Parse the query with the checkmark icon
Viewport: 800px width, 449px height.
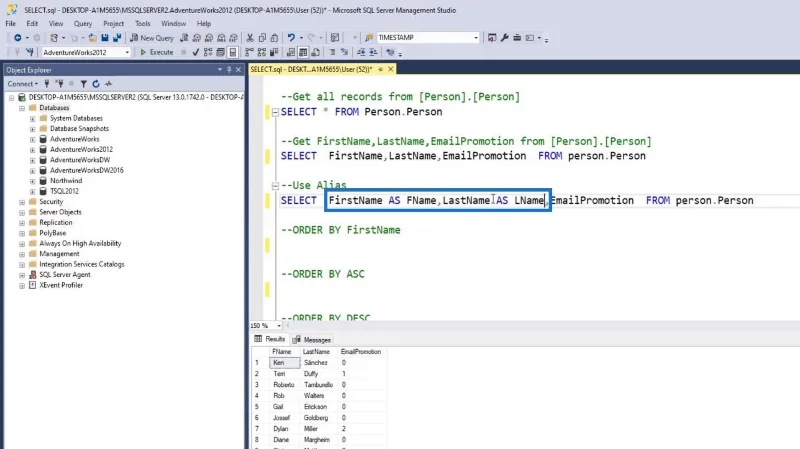pos(195,52)
